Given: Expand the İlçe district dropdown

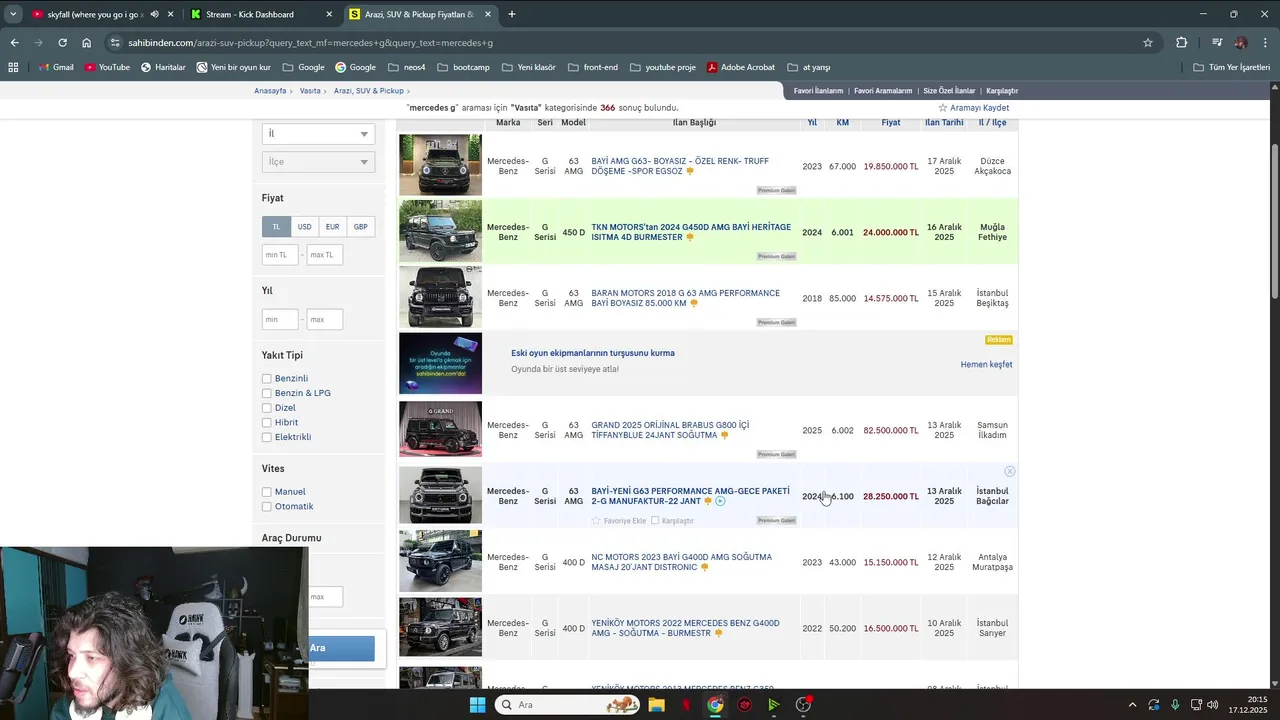Looking at the screenshot, I should [x=318, y=162].
